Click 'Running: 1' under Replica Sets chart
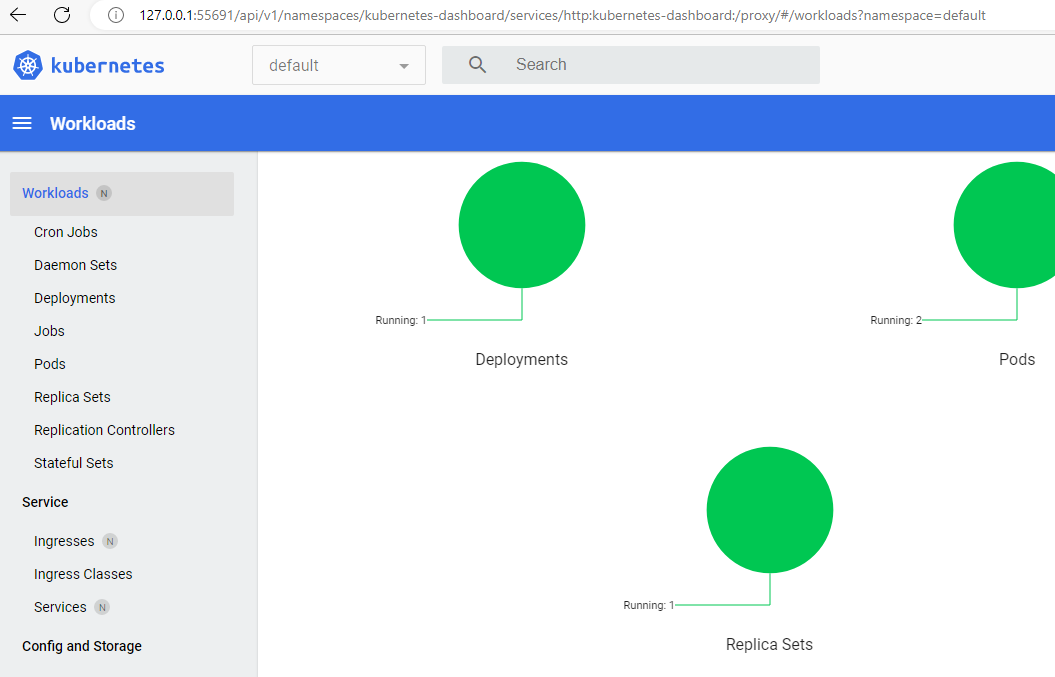This screenshot has width=1055, height=677. coord(649,605)
